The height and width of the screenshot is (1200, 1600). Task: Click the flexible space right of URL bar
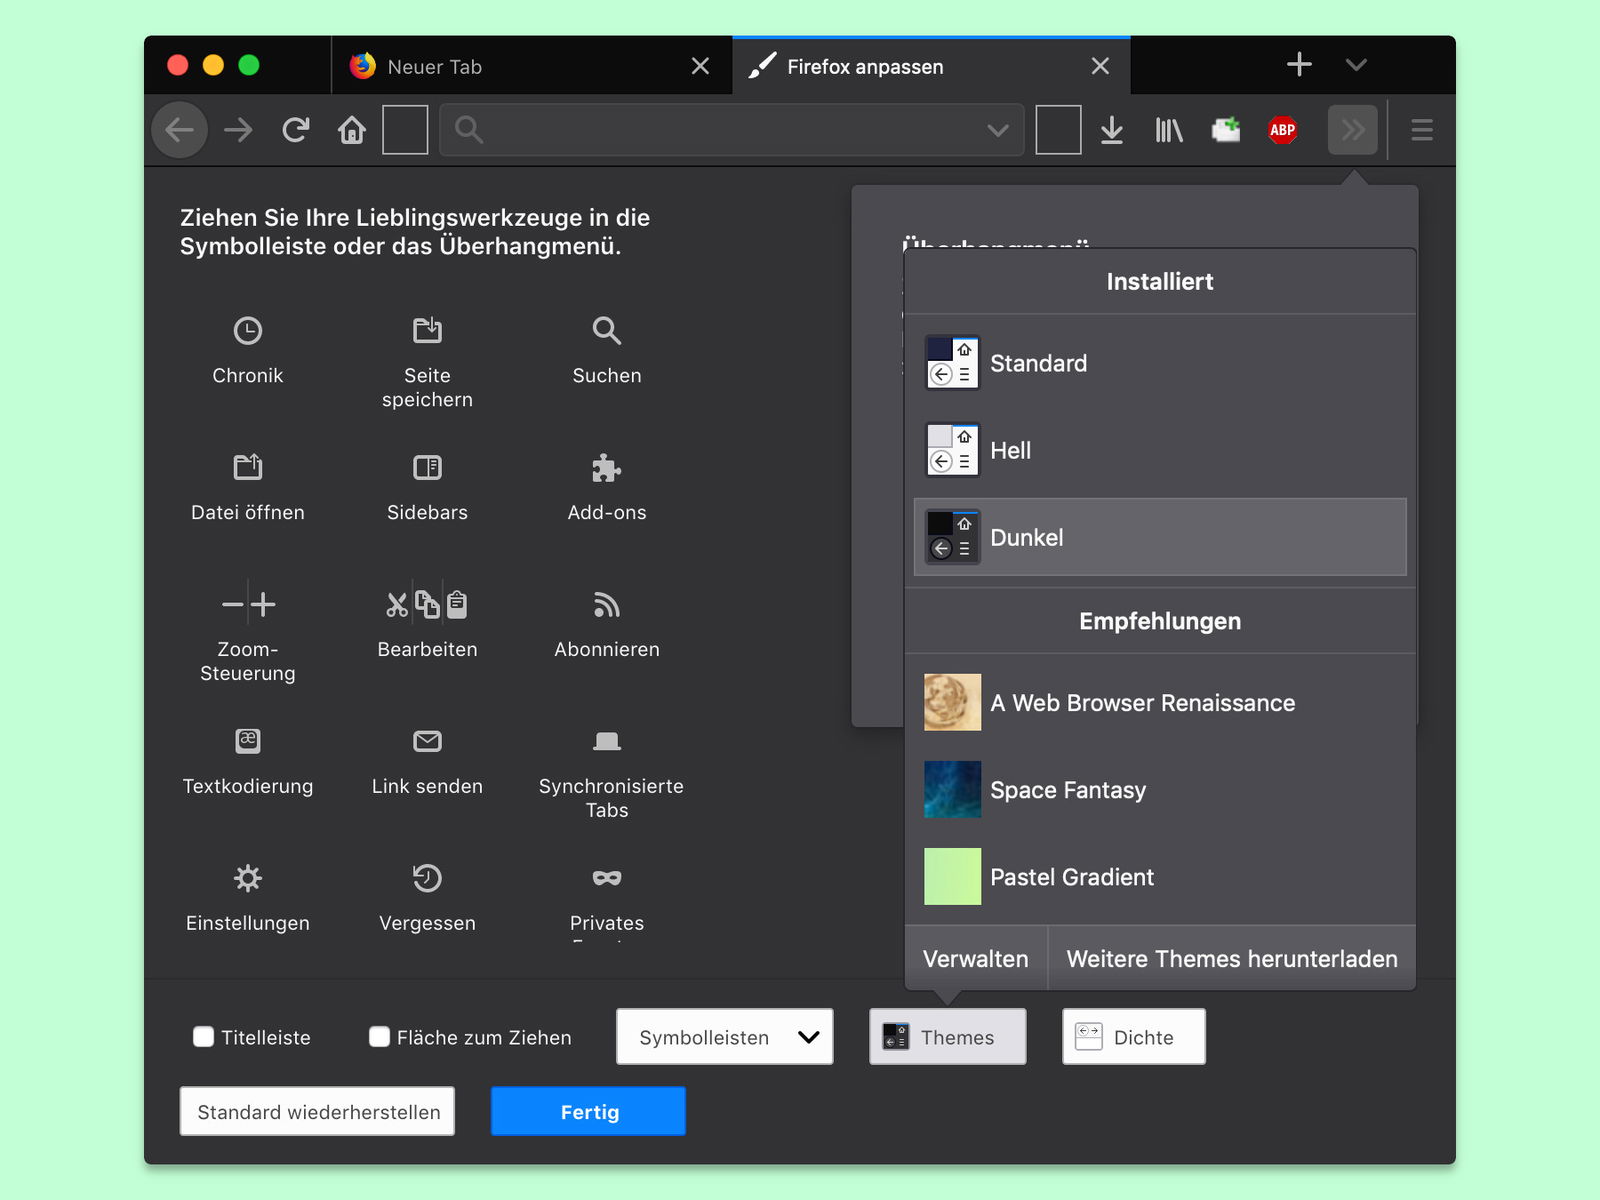1058,130
